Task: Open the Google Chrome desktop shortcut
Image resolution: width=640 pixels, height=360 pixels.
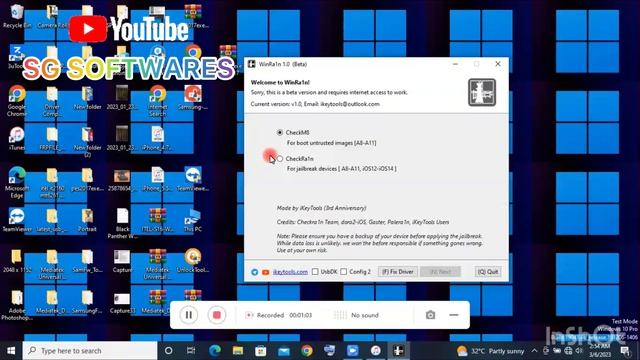Action: pos(17,101)
